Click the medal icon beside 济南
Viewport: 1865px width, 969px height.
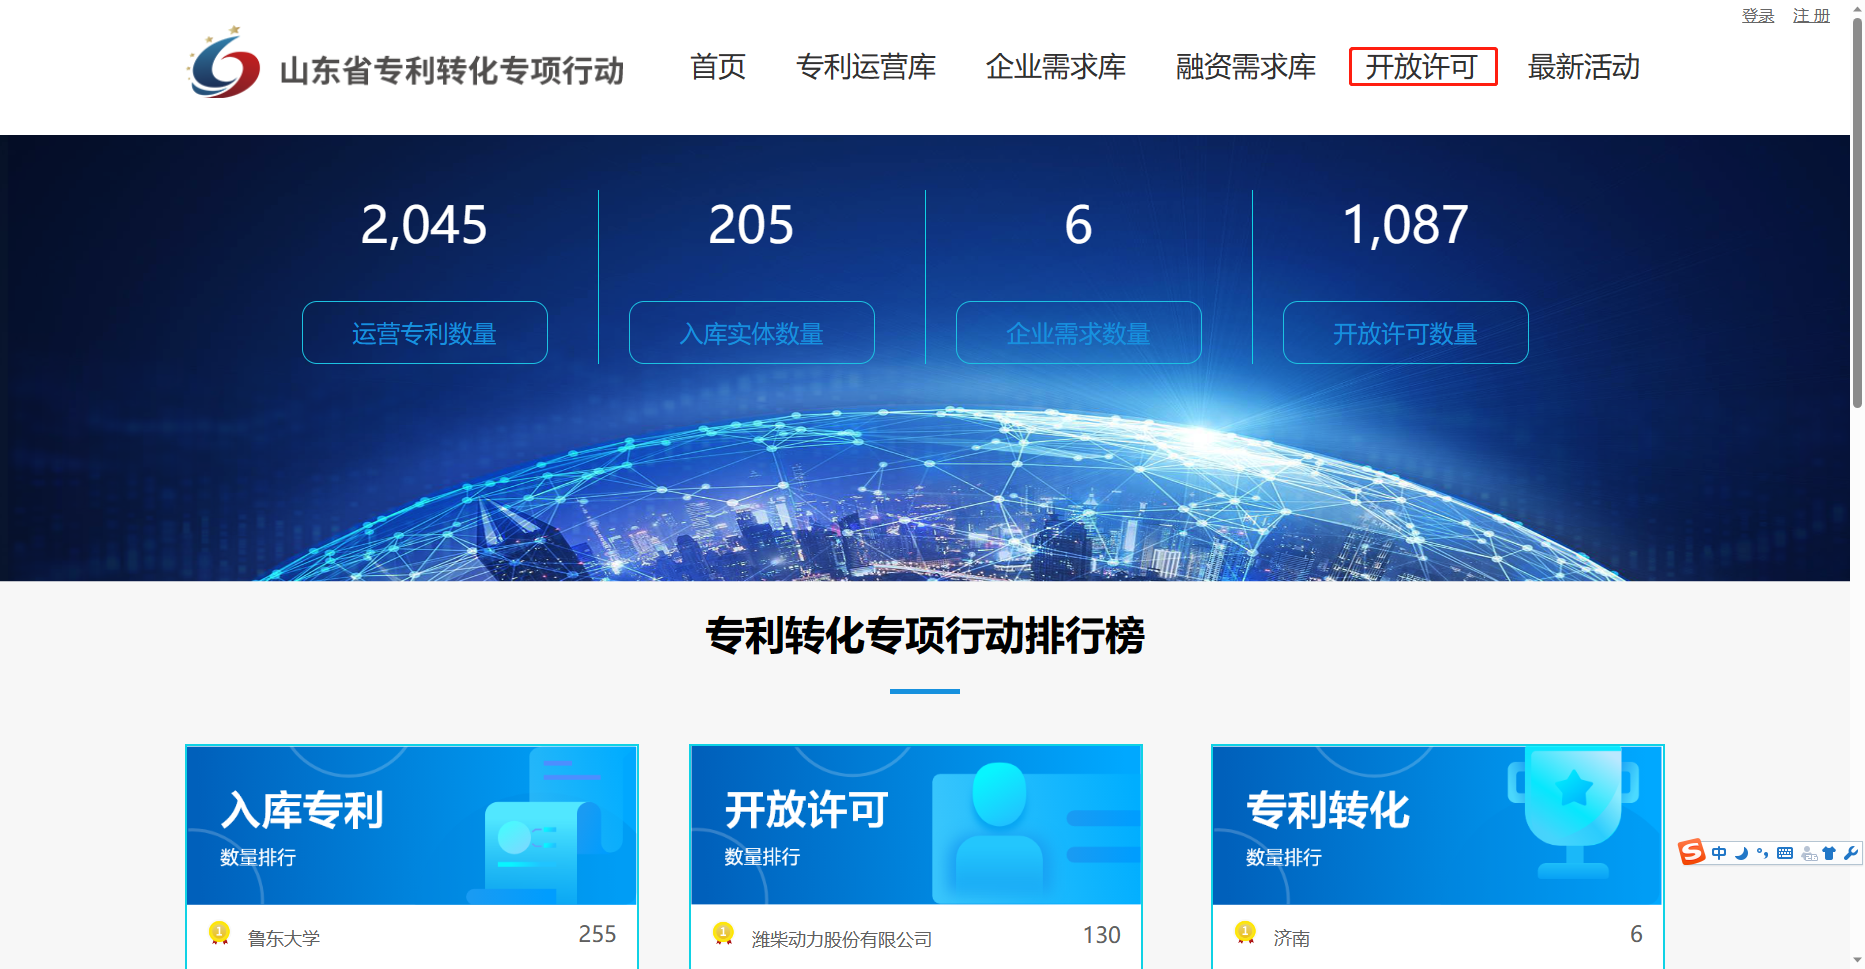[1245, 934]
